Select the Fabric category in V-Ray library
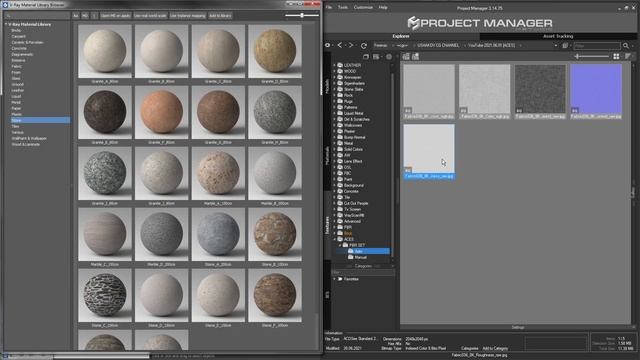The image size is (640, 360). tap(17, 66)
